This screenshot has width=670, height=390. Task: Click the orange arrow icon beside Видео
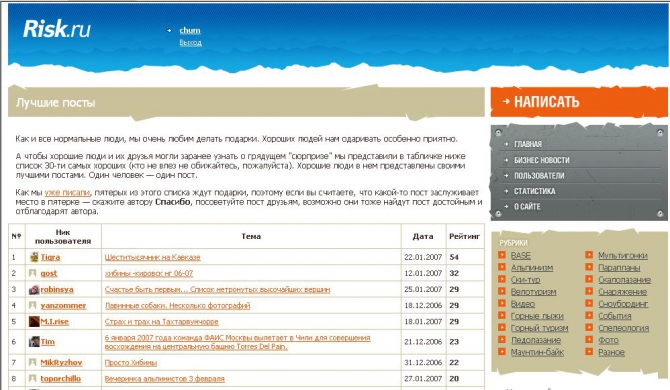click(502, 303)
